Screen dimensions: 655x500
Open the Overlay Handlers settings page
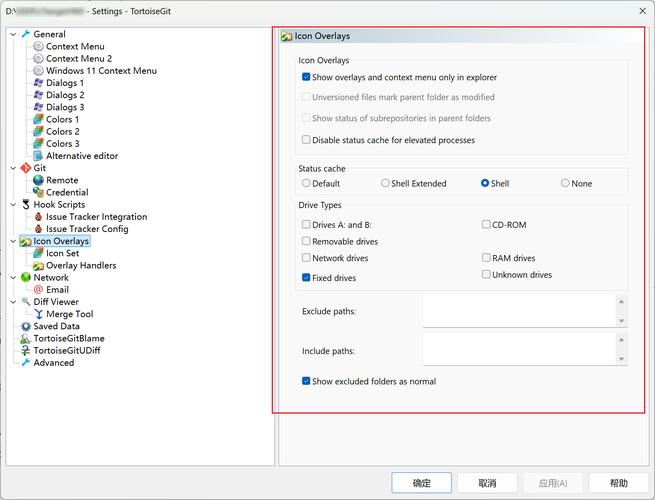tap(81, 266)
